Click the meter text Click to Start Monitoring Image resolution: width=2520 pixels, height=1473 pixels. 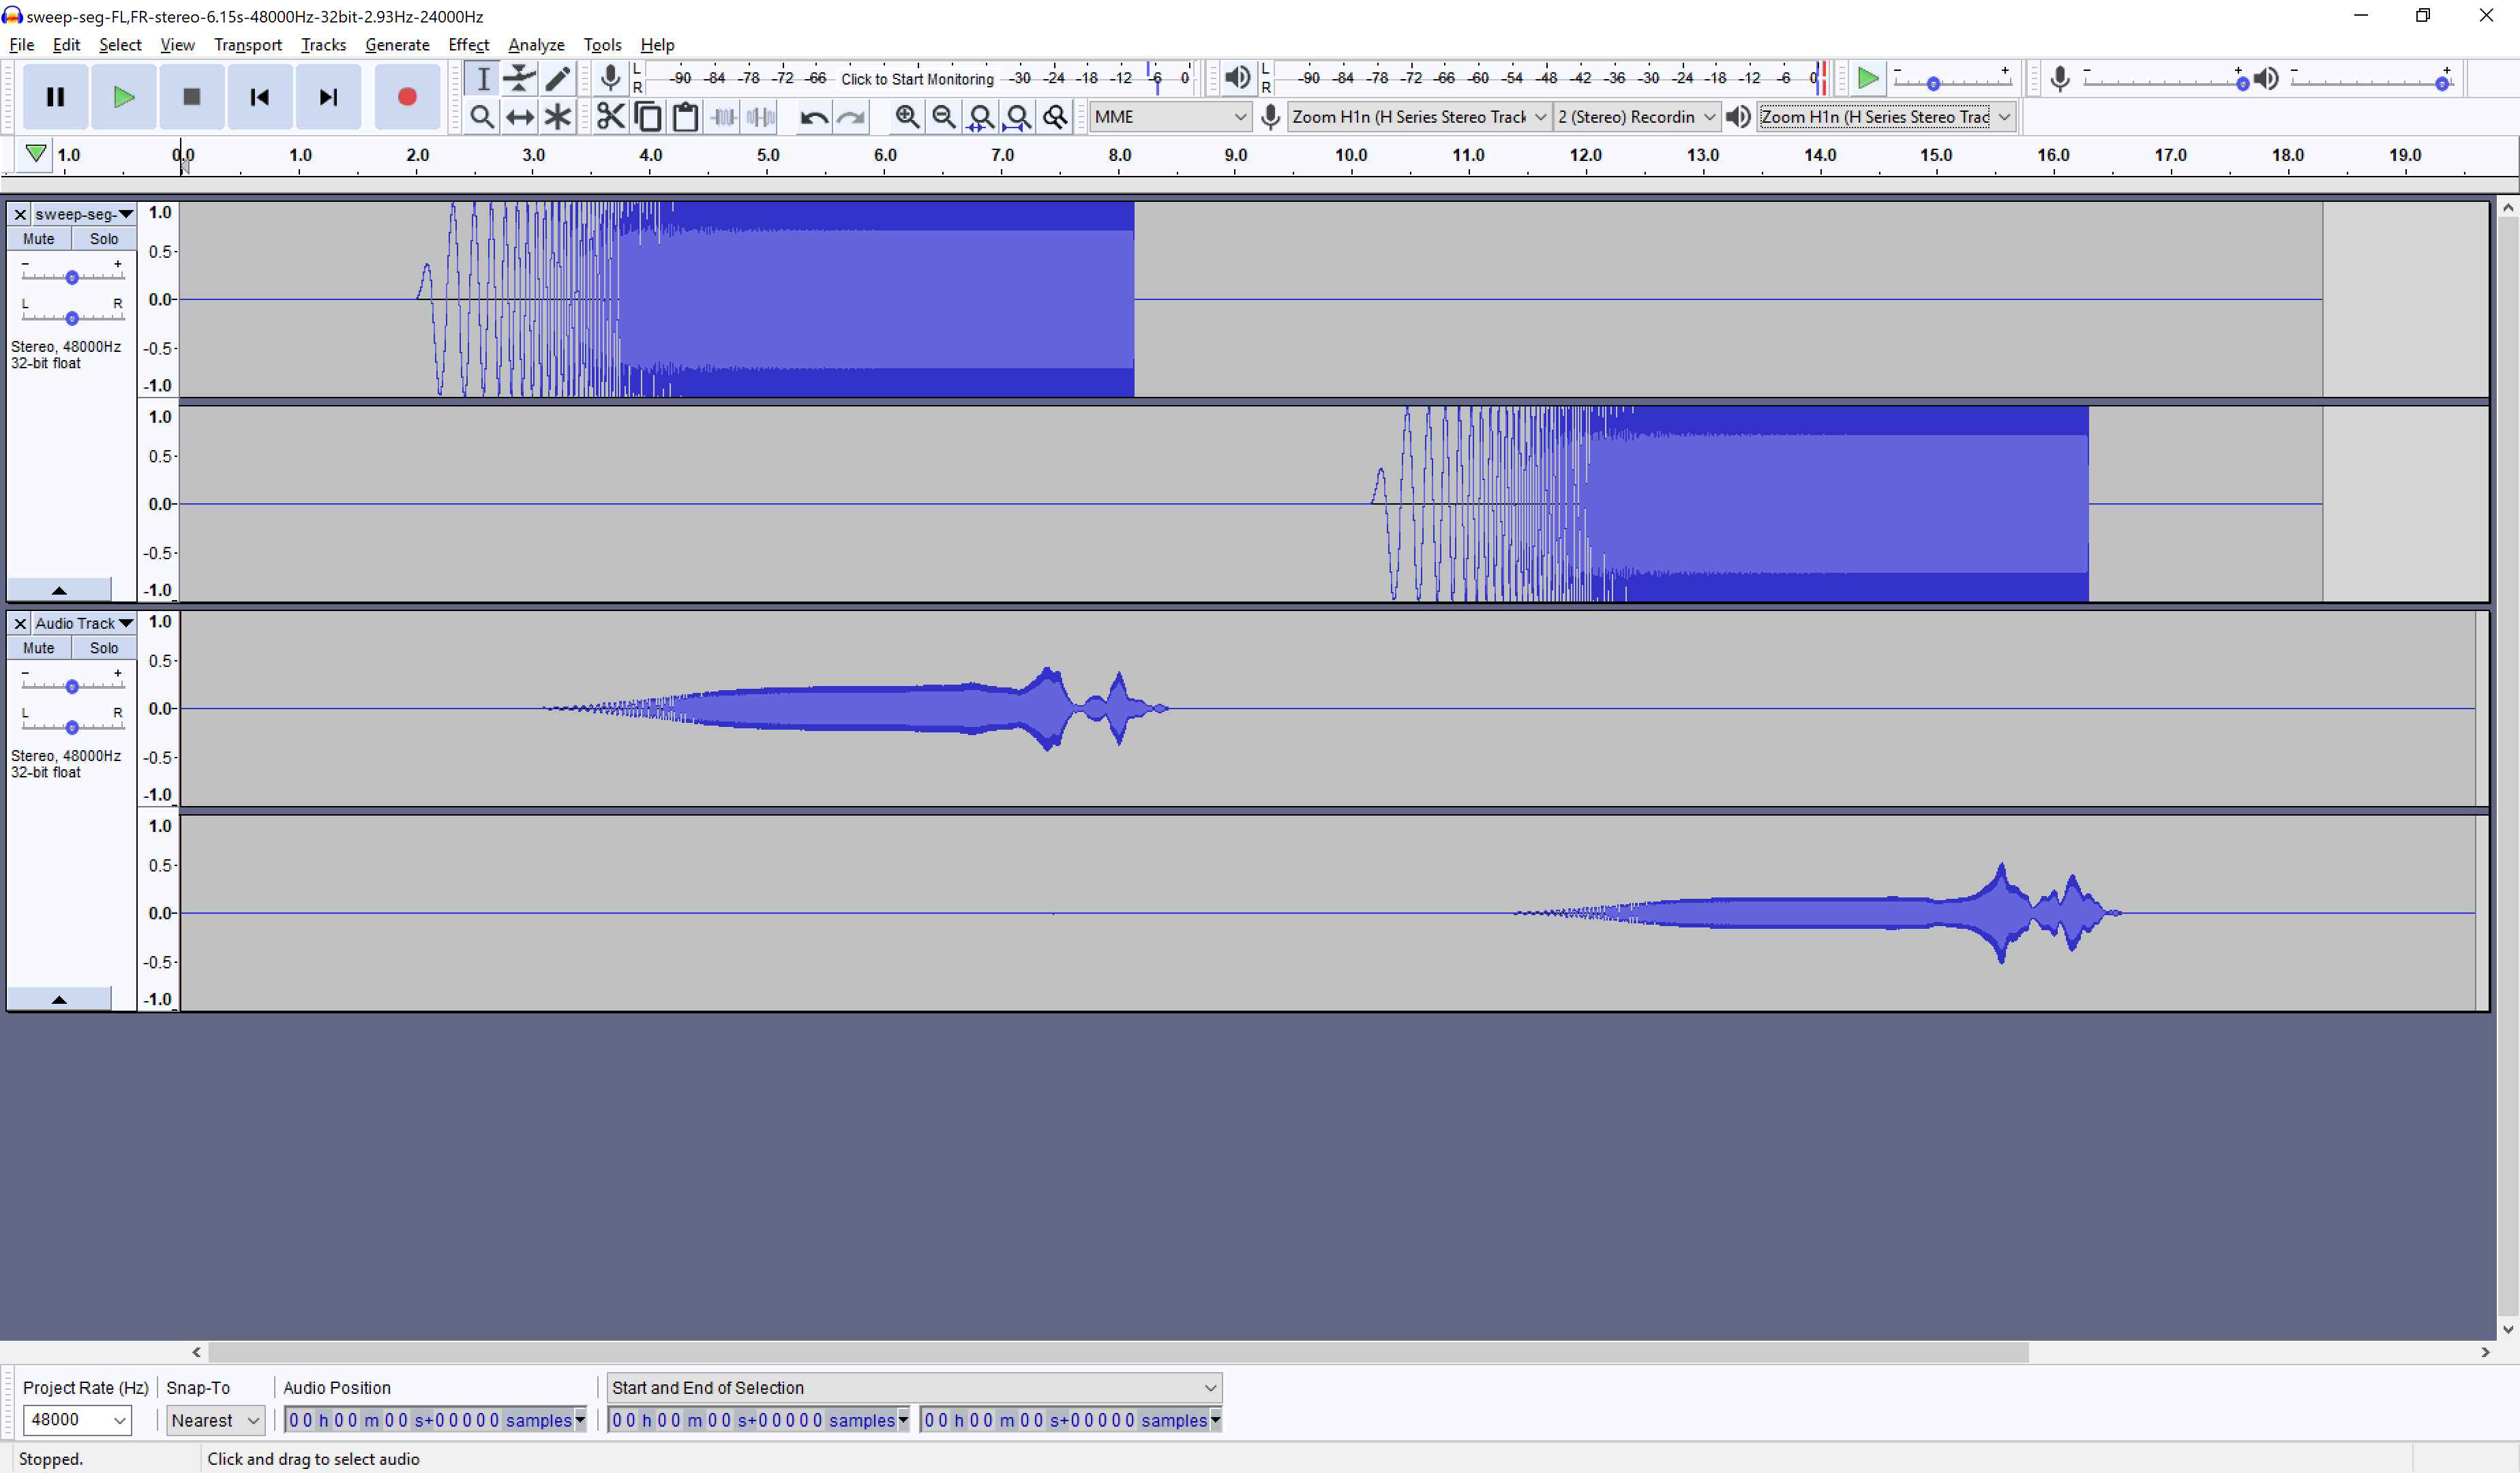pyautogui.click(x=917, y=79)
